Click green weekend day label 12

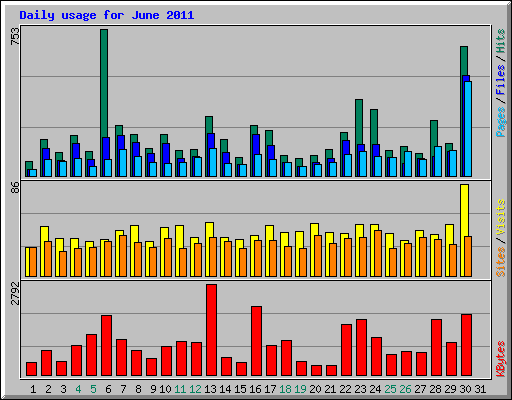(x=195, y=389)
